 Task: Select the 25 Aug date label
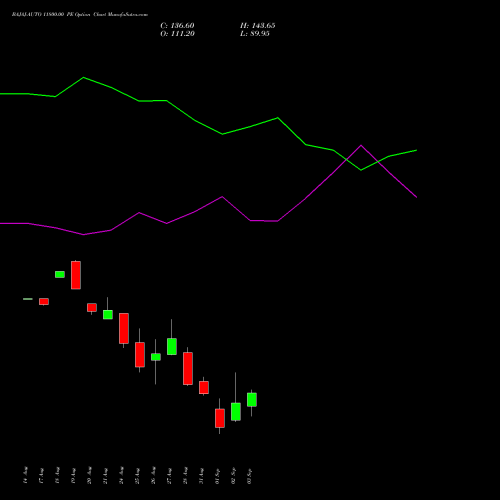138,475
